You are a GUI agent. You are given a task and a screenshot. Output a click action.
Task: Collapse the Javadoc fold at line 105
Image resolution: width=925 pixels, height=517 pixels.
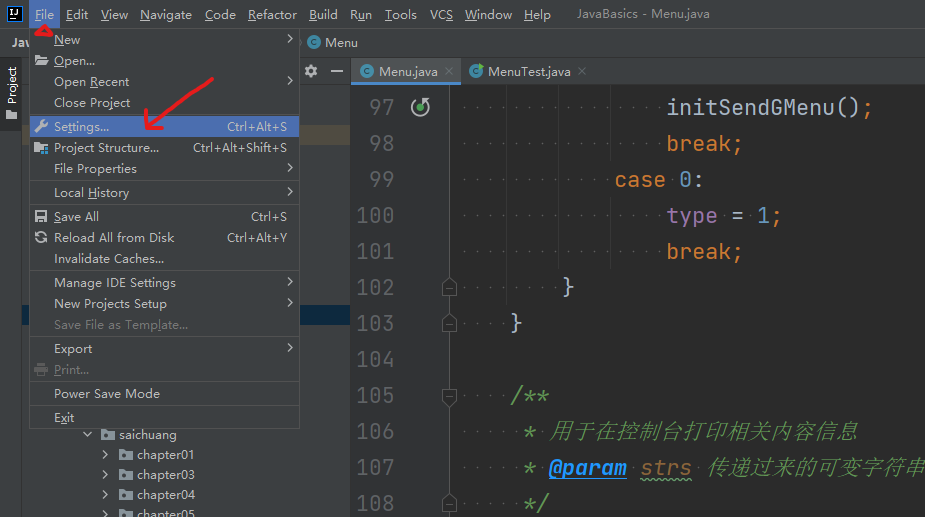[450, 396]
